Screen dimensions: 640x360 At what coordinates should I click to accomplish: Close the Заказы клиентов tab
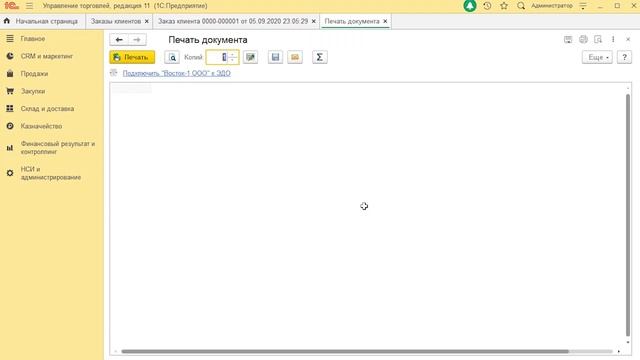pos(147,21)
